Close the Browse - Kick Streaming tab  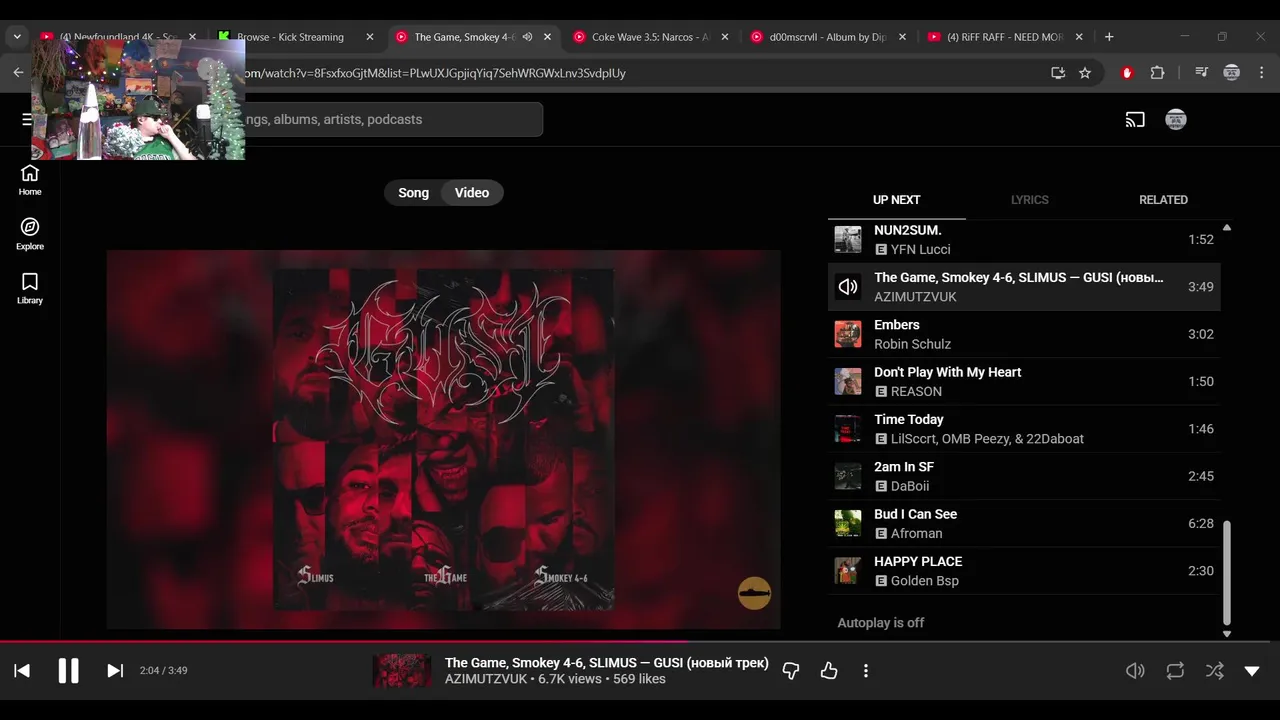[369, 37]
